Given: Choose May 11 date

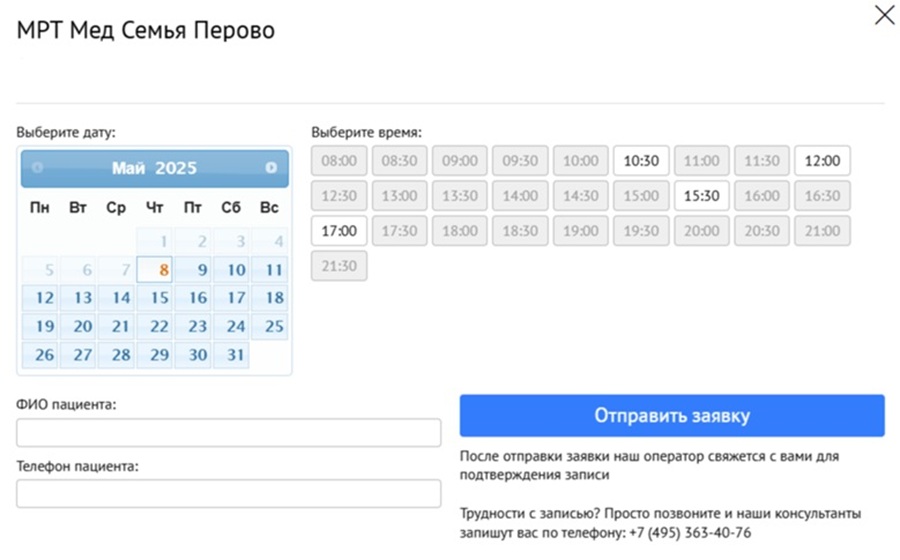Looking at the screenshot, I should coord(270,270).
